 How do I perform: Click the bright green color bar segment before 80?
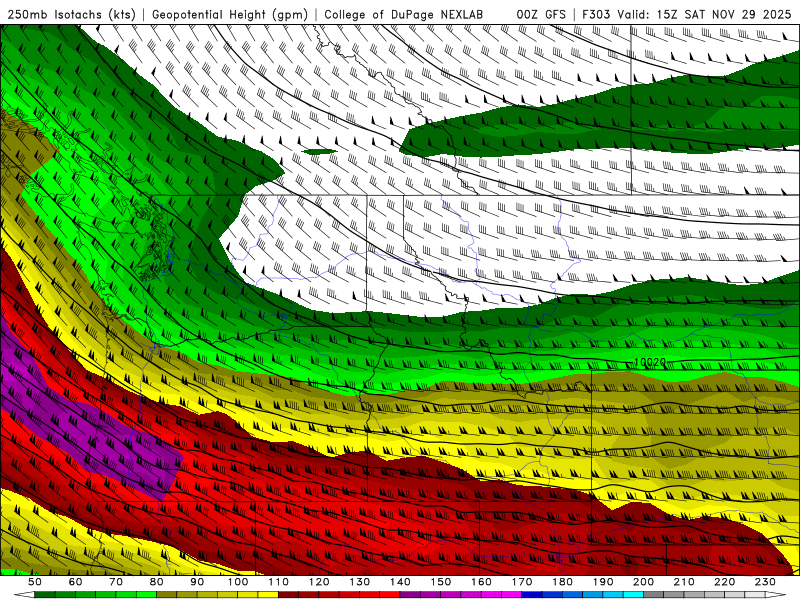click(146, 595)
